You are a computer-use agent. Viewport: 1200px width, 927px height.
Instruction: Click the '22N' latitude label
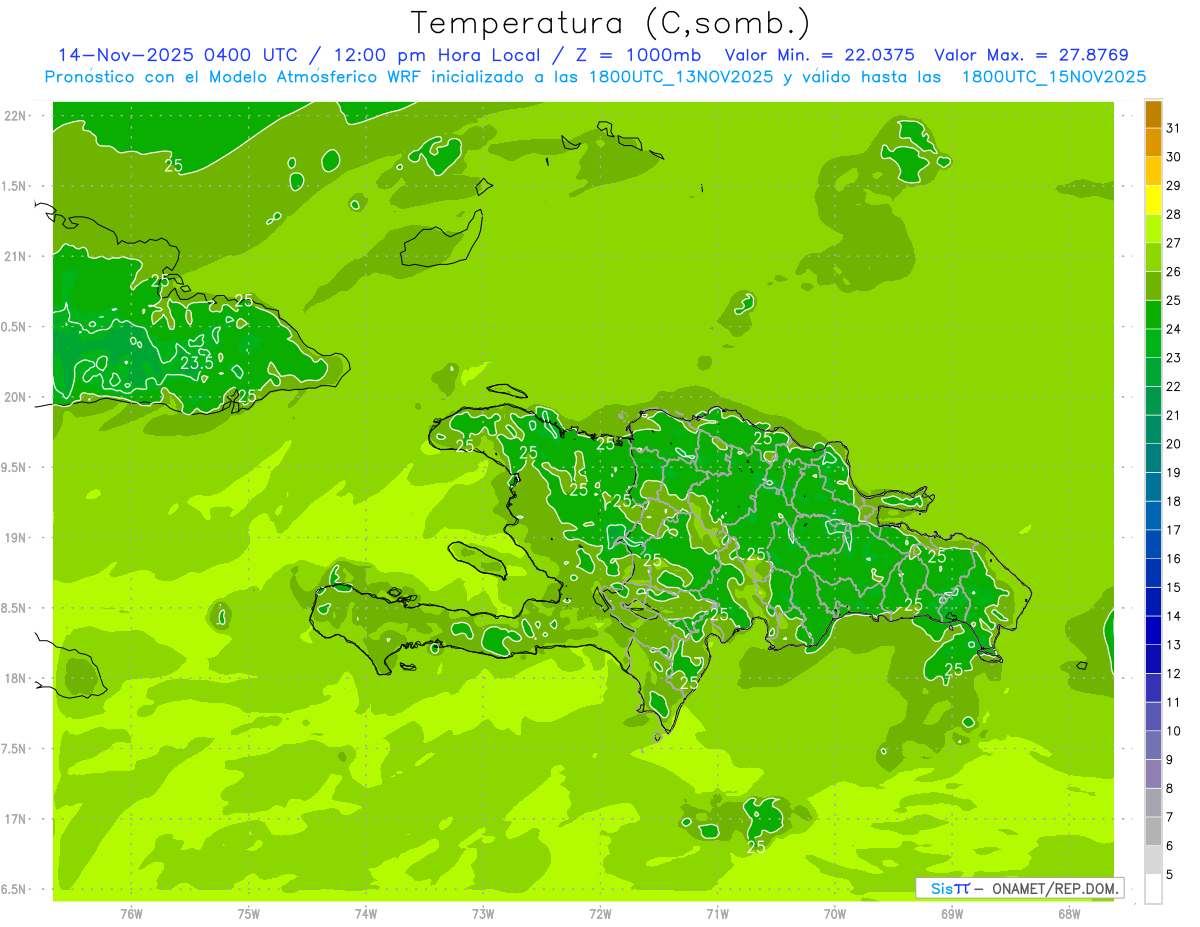pyautogui.click(x=14, y=116)
